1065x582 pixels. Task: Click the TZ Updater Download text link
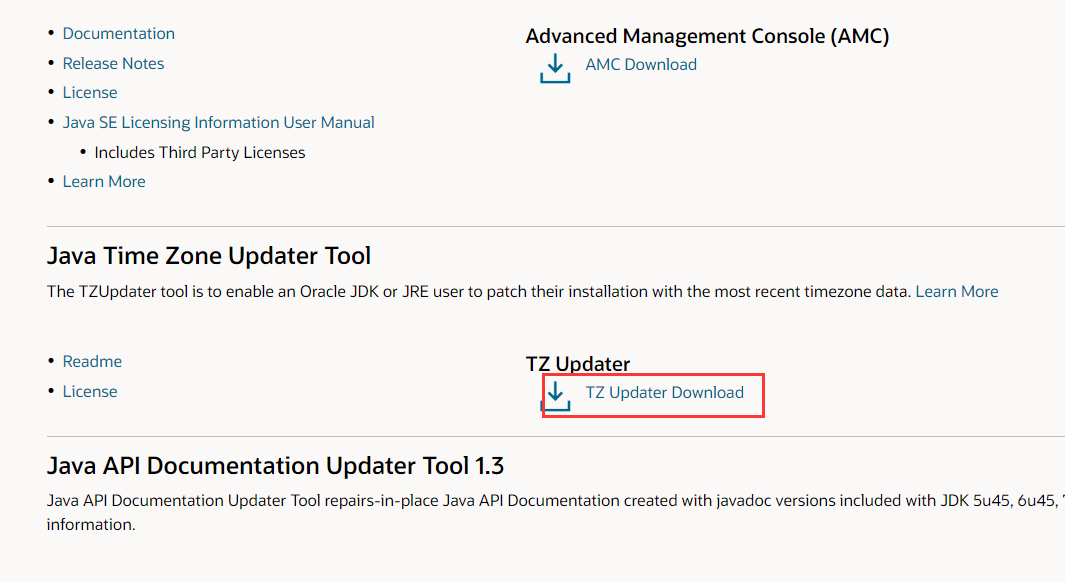pos(664,393)
